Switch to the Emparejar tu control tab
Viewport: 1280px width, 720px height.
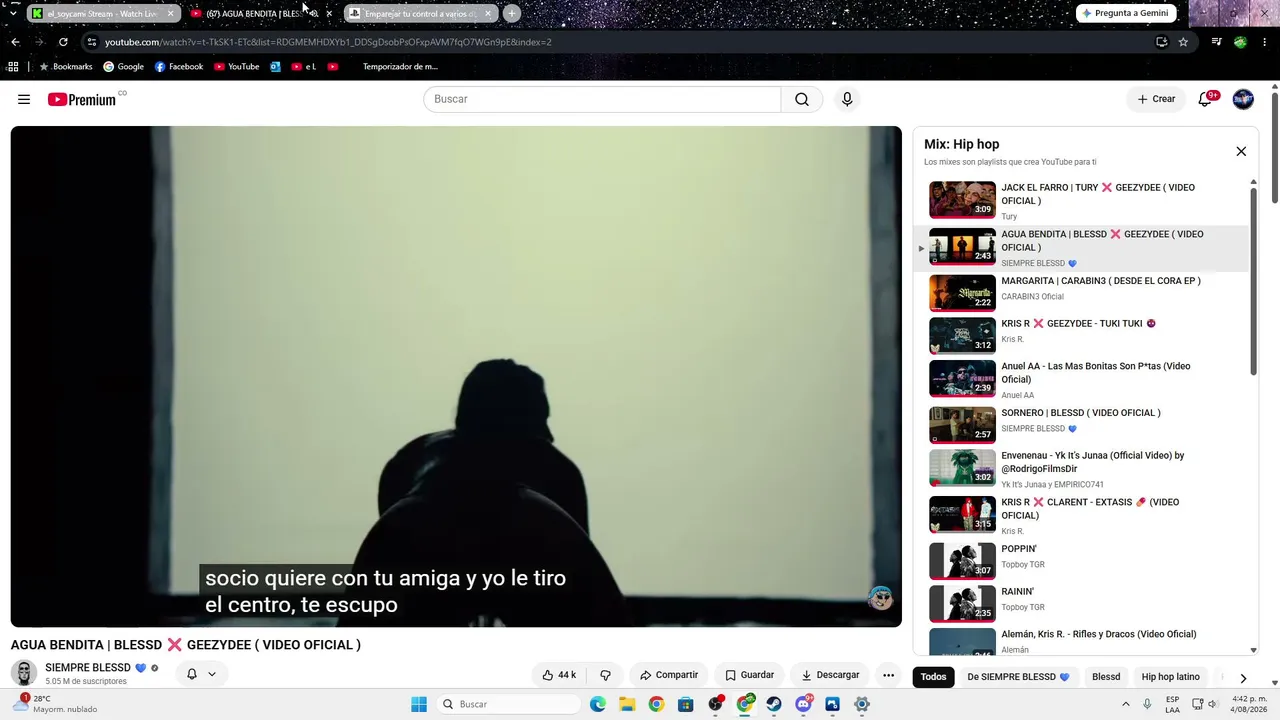[421, 14]
